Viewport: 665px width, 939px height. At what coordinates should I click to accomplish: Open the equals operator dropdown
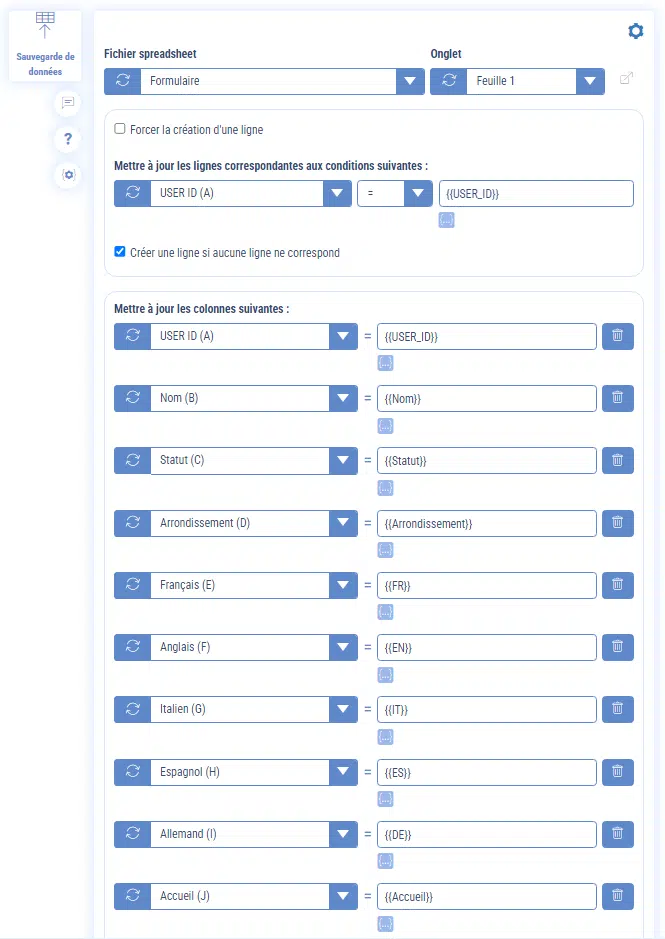(x=417, y=194)
